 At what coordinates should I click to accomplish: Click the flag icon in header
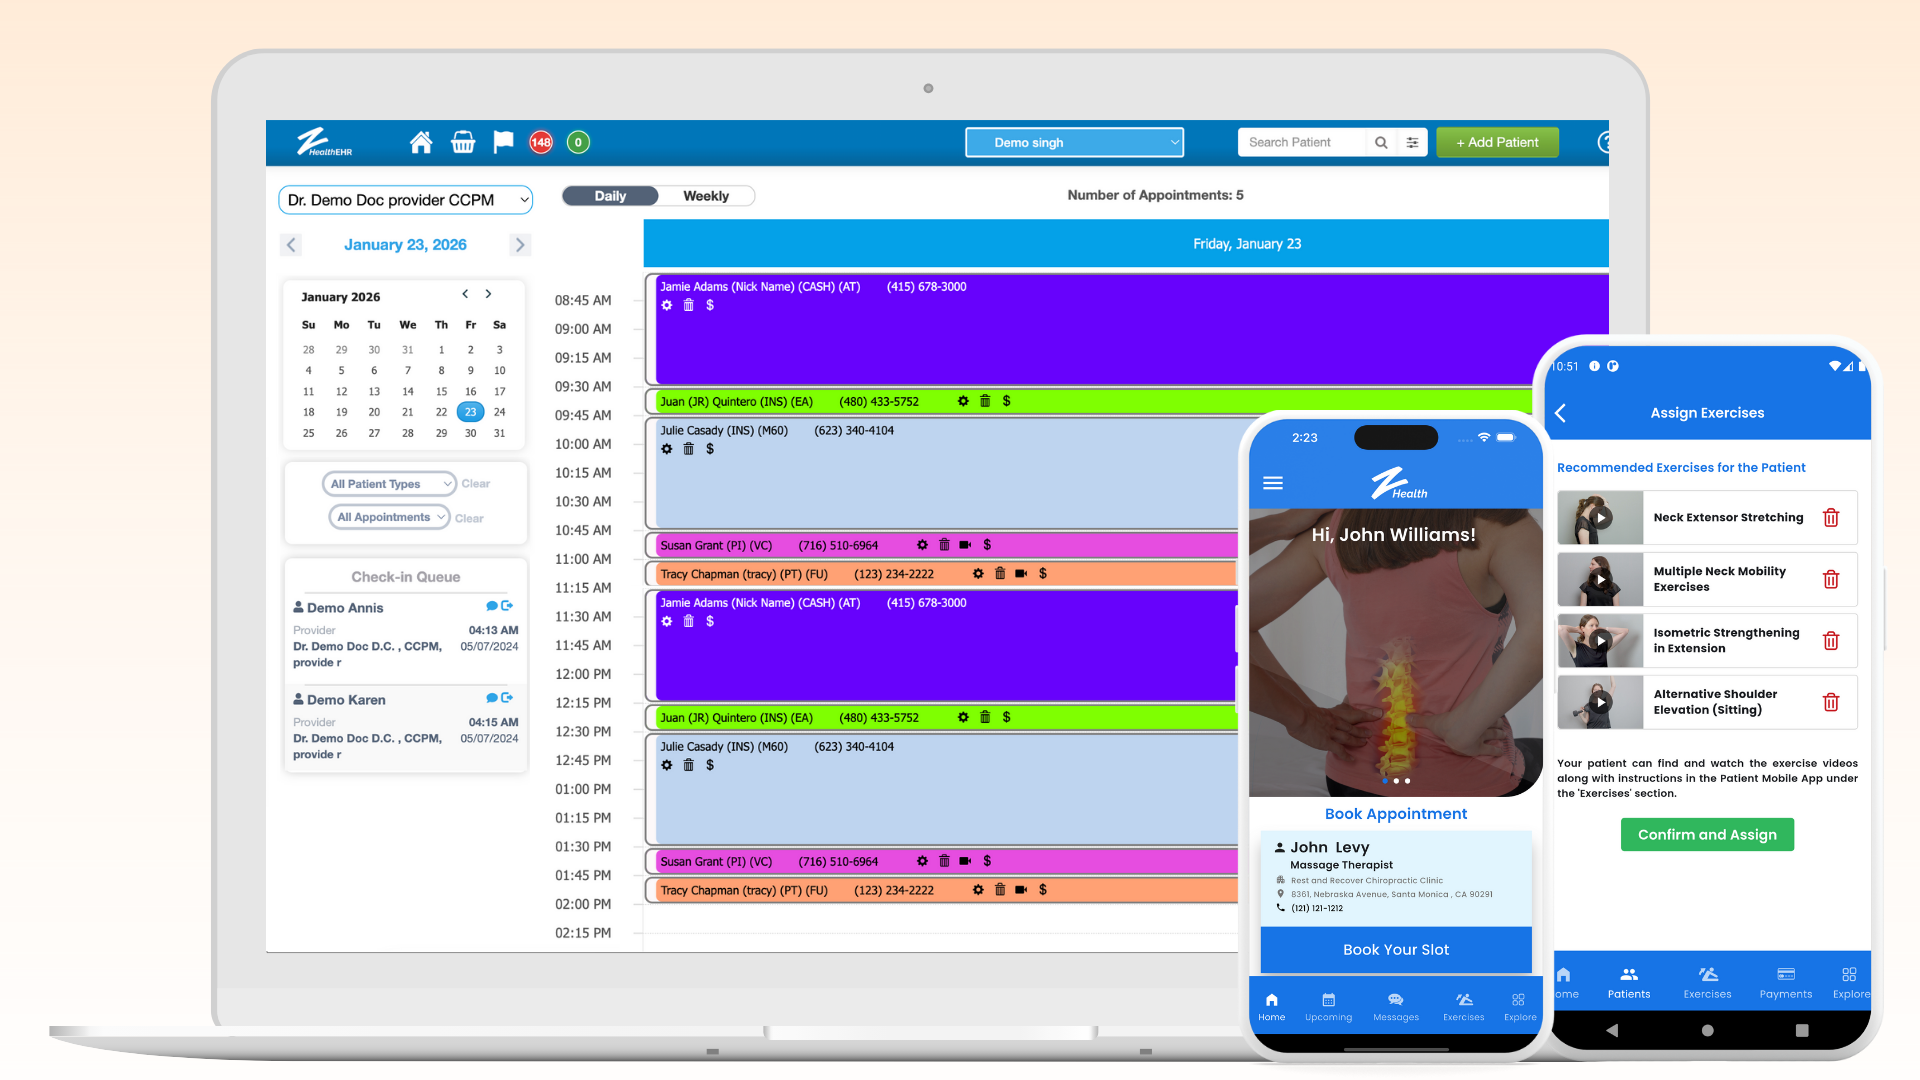[x=503, y=143]
